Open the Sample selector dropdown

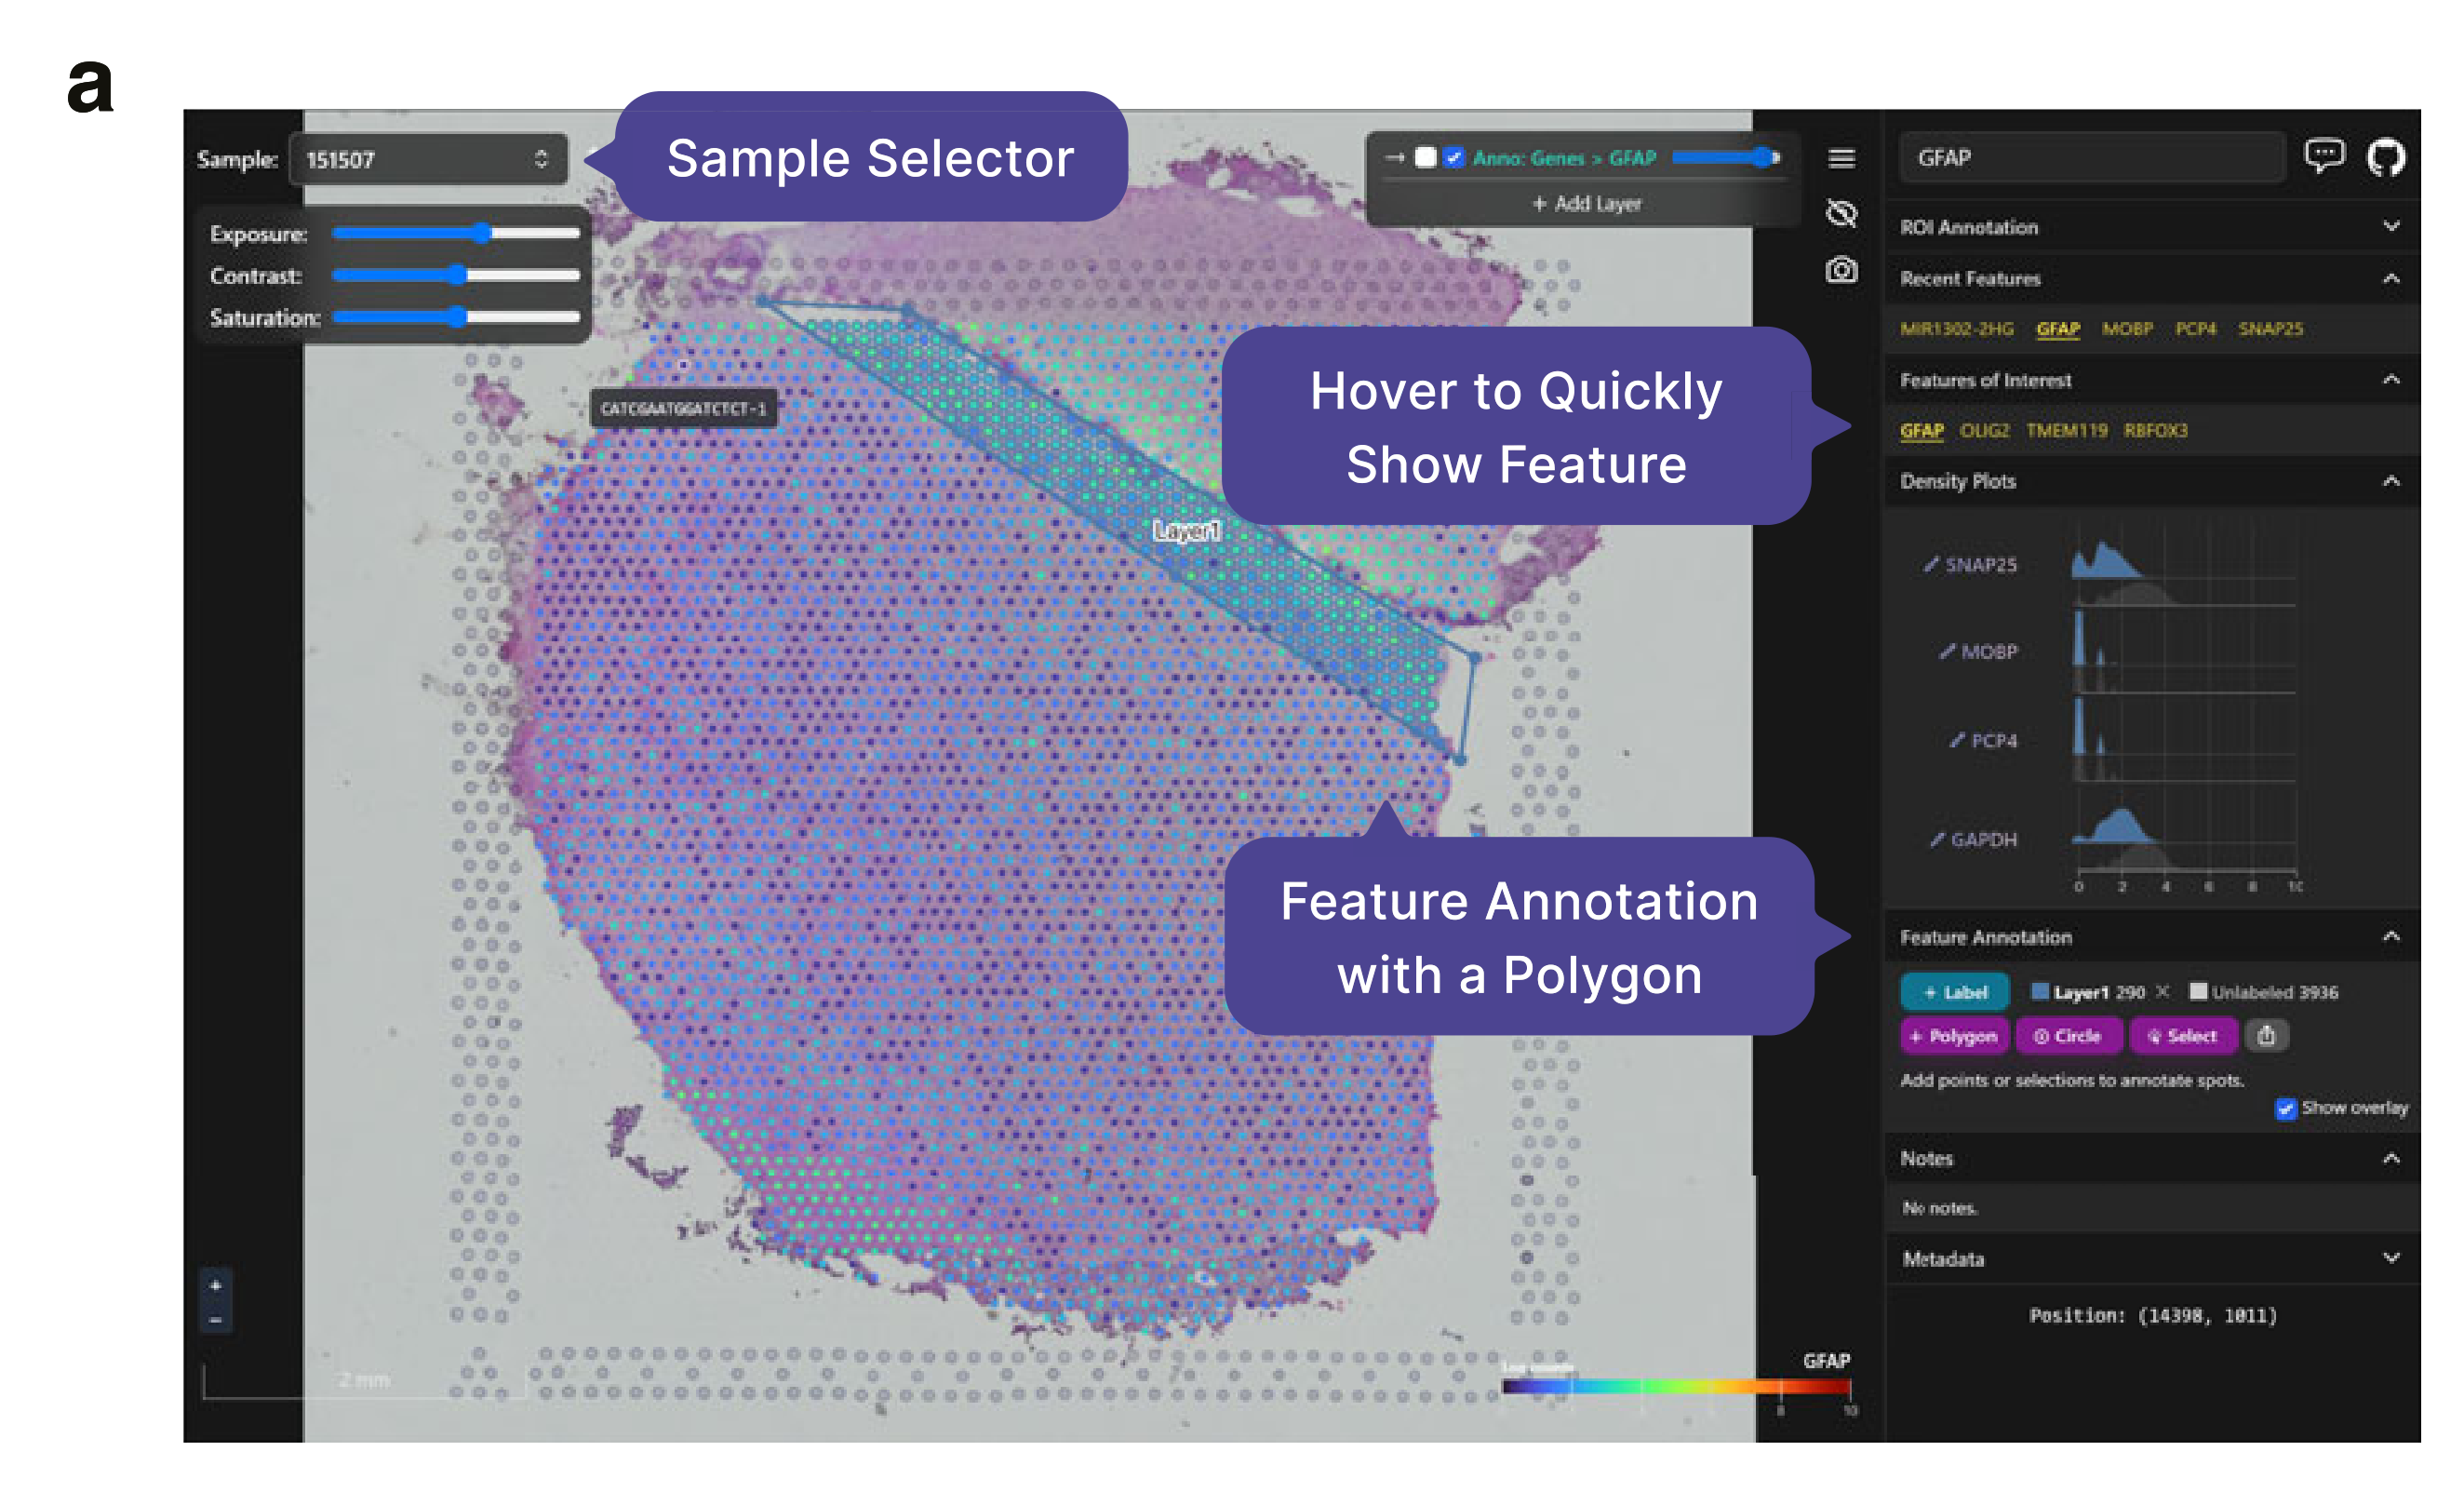[427, 159]
